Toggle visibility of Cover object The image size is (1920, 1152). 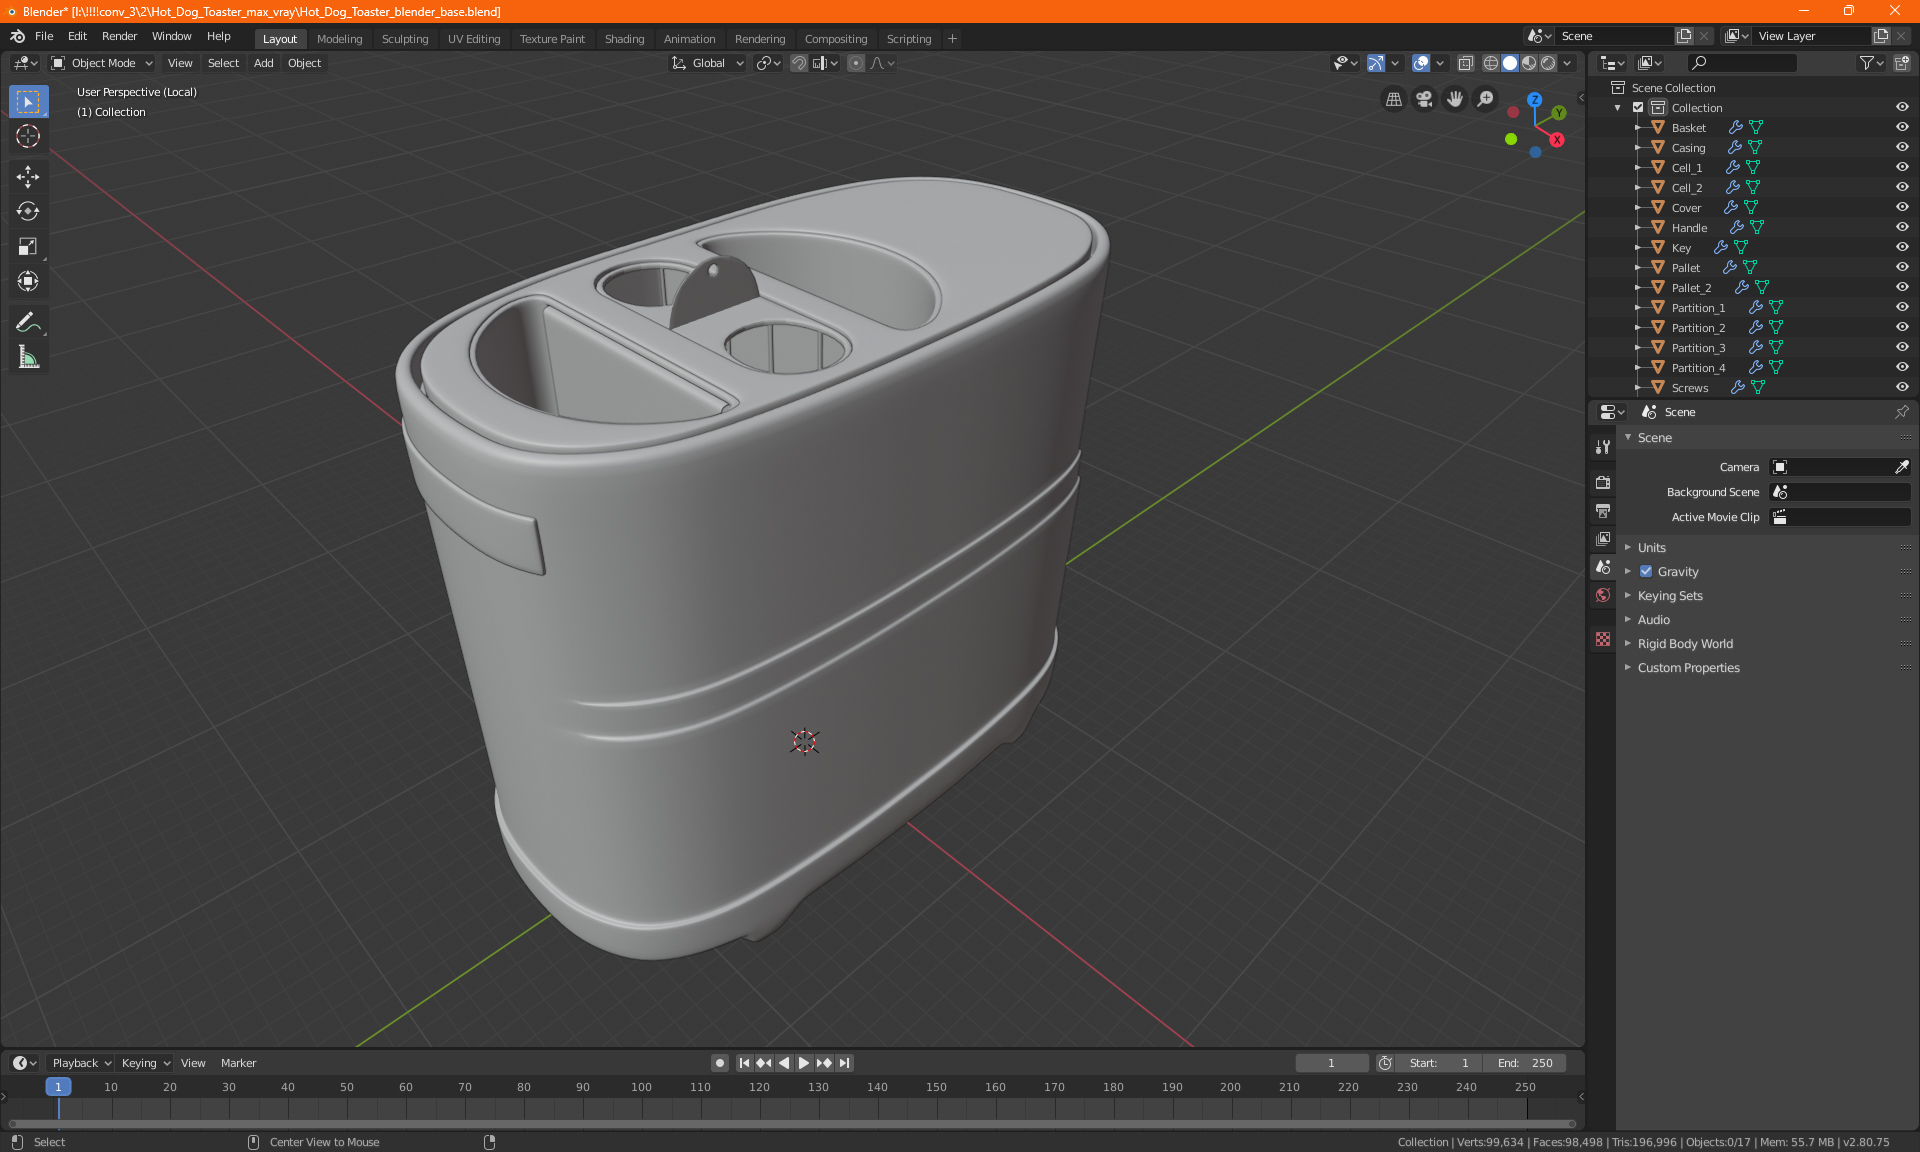(1901, 207)
